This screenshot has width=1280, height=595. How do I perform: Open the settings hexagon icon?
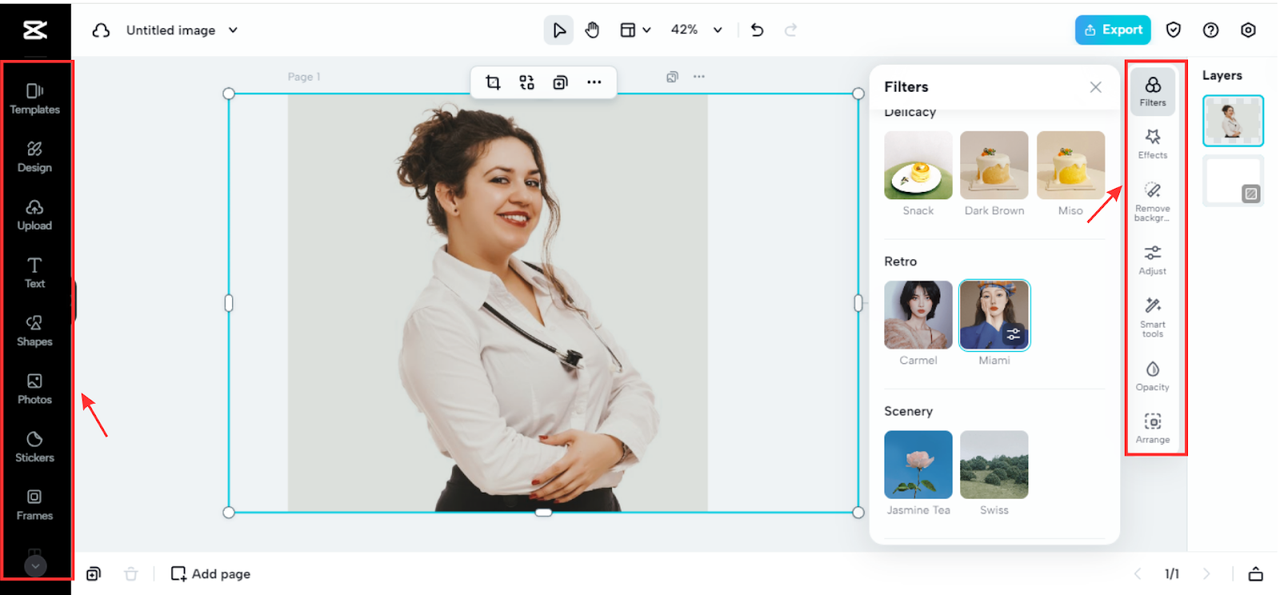(x=1248, y=30)
